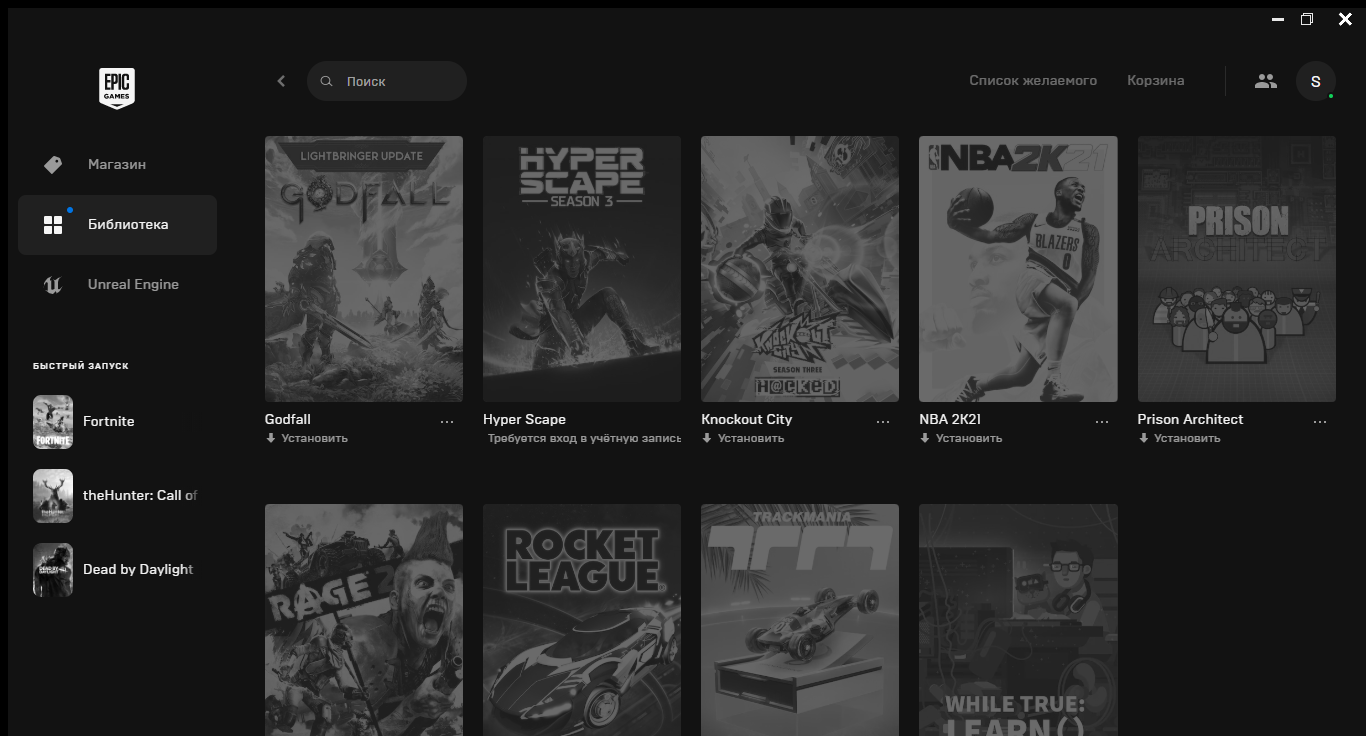Click the NBA 2K21 title text
The image size is (1366, 736).
pos(950,419)
